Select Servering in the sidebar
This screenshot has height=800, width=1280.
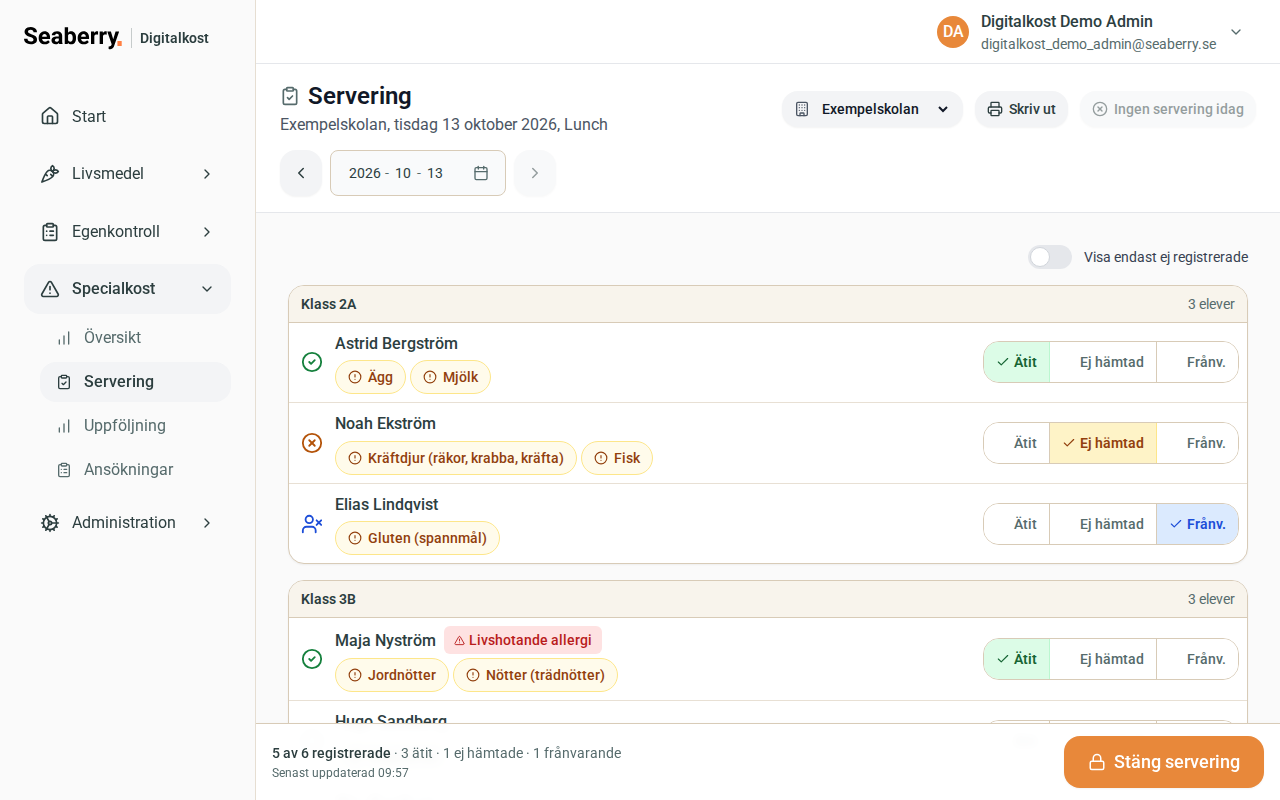135,382
